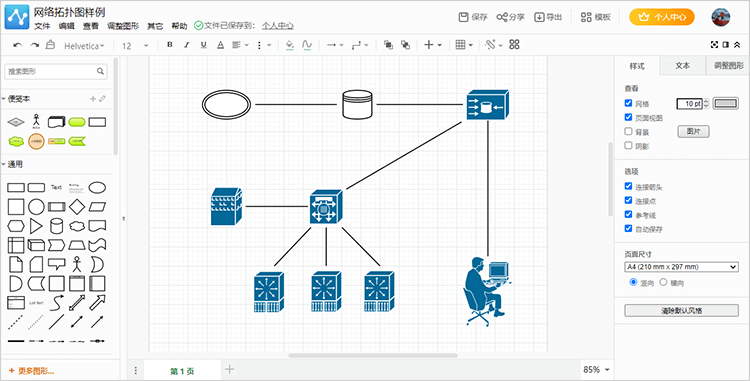Click the send to back icon
Viewport: 750px width, 381px height.
(405, 45)
